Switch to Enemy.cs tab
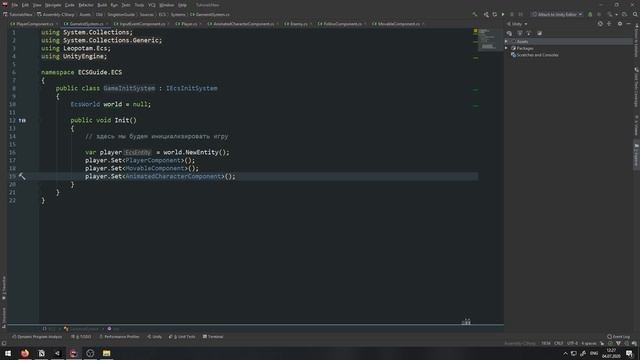 298,24
